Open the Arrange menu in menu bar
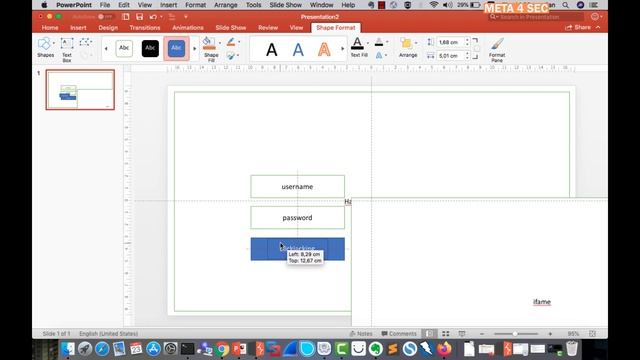640x360 pixels. pos(226,5)
